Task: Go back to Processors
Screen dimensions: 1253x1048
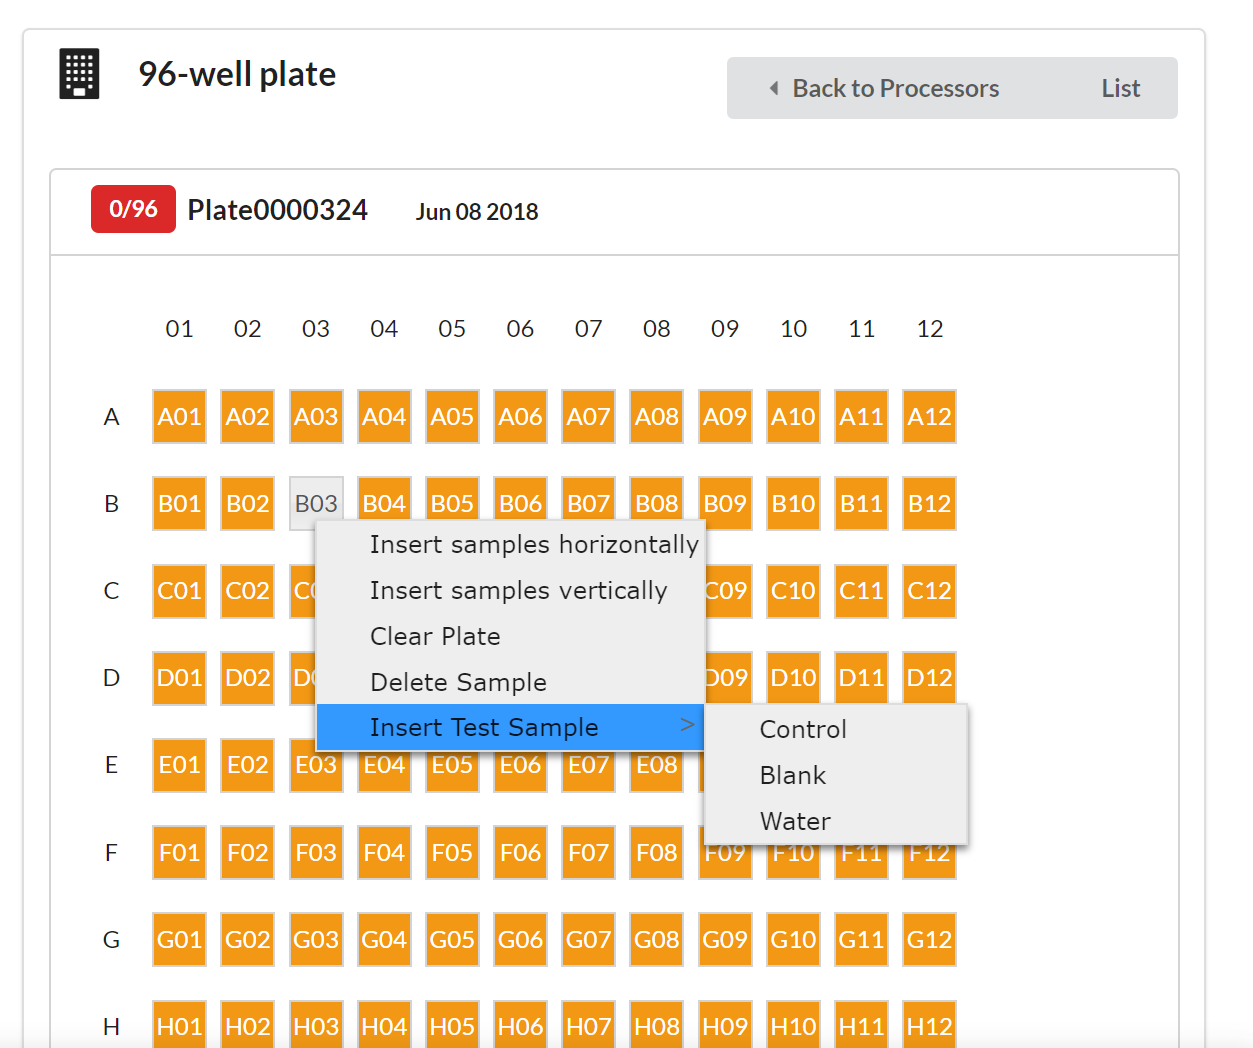Action: coord(895,89)
